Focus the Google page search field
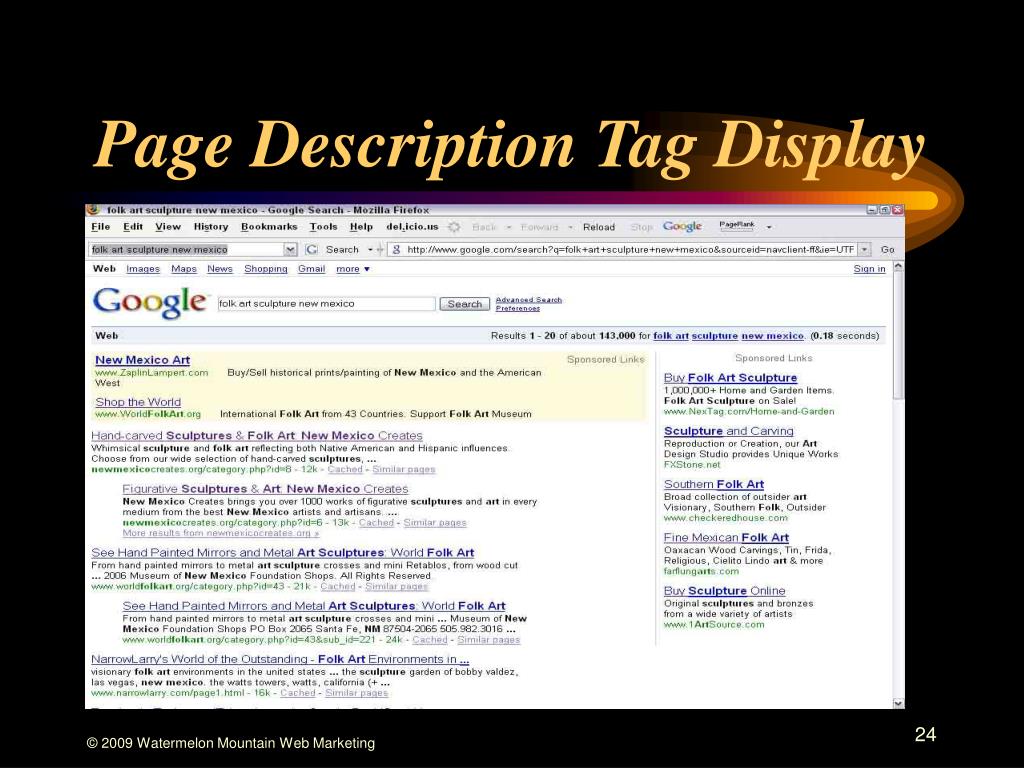1024x768 pixels. coord(326,304)
